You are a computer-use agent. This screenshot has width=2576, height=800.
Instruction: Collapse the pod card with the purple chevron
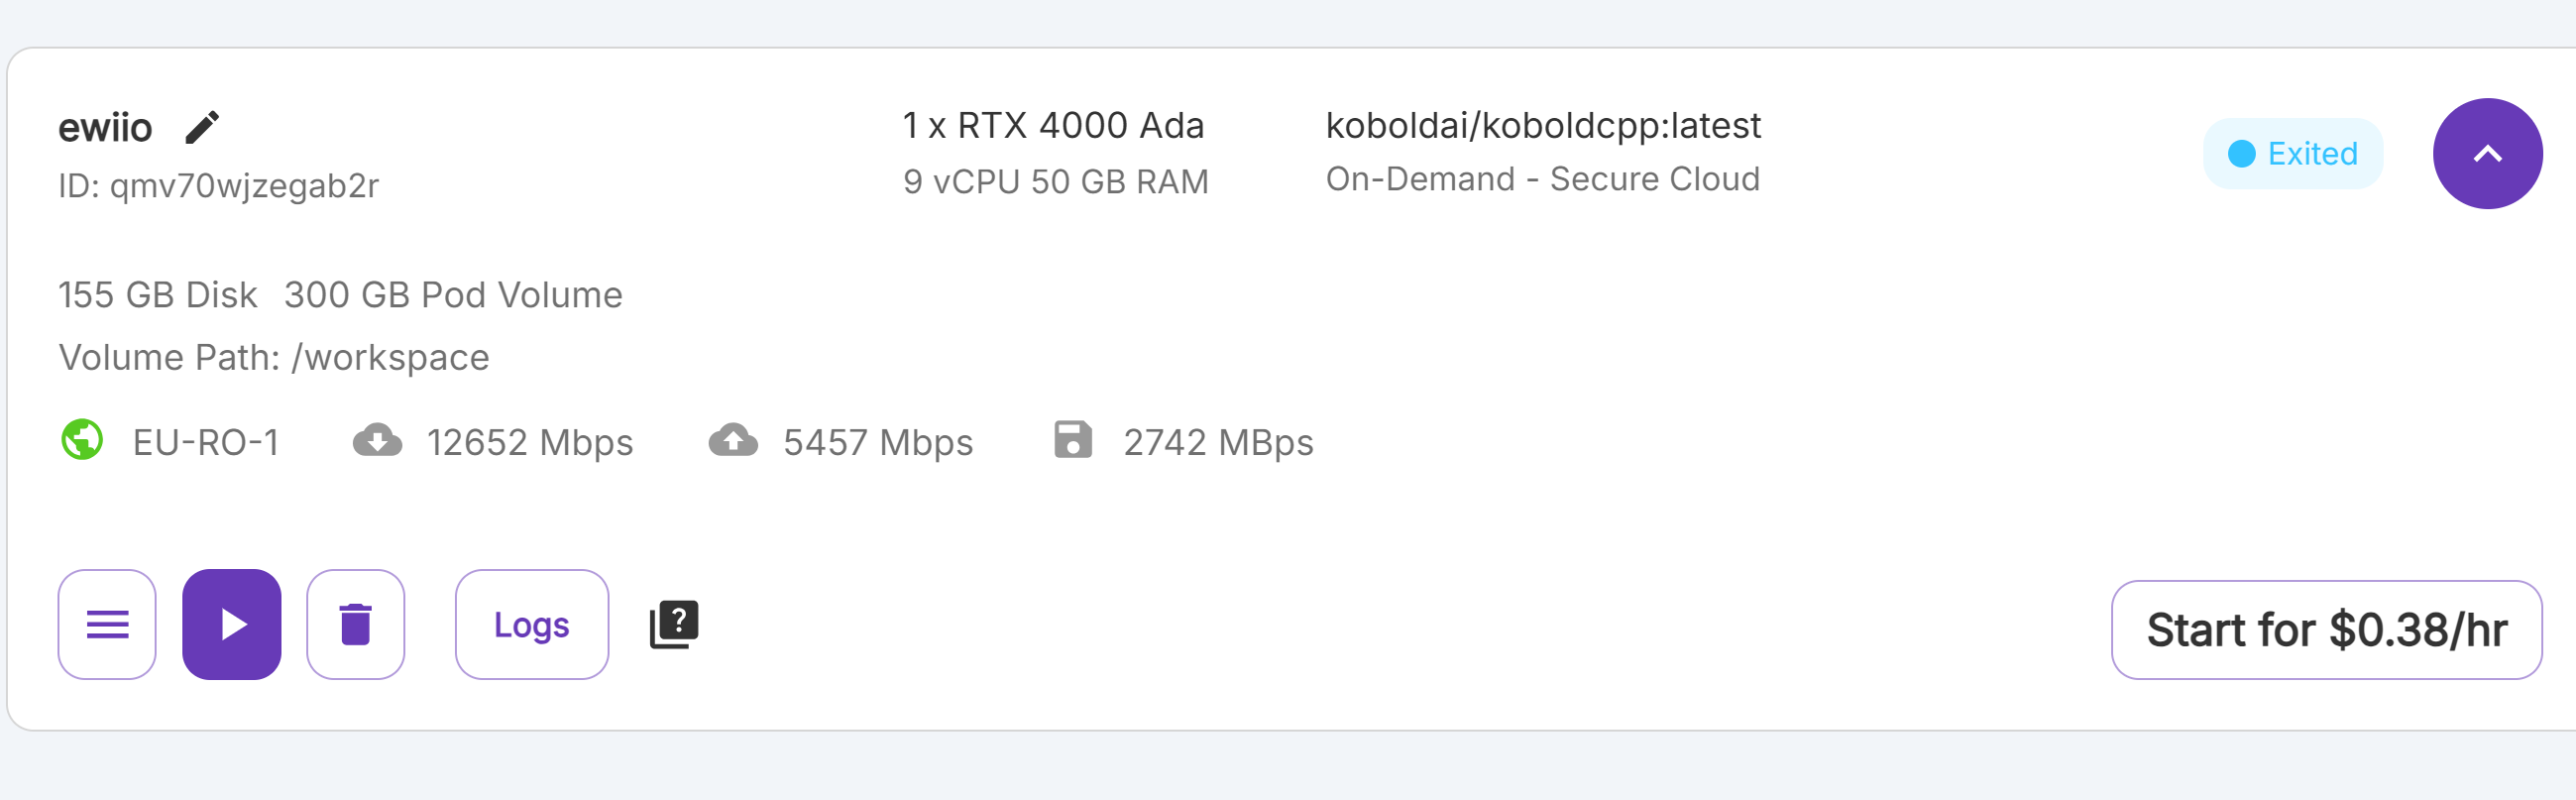[x=2486, y=154]
